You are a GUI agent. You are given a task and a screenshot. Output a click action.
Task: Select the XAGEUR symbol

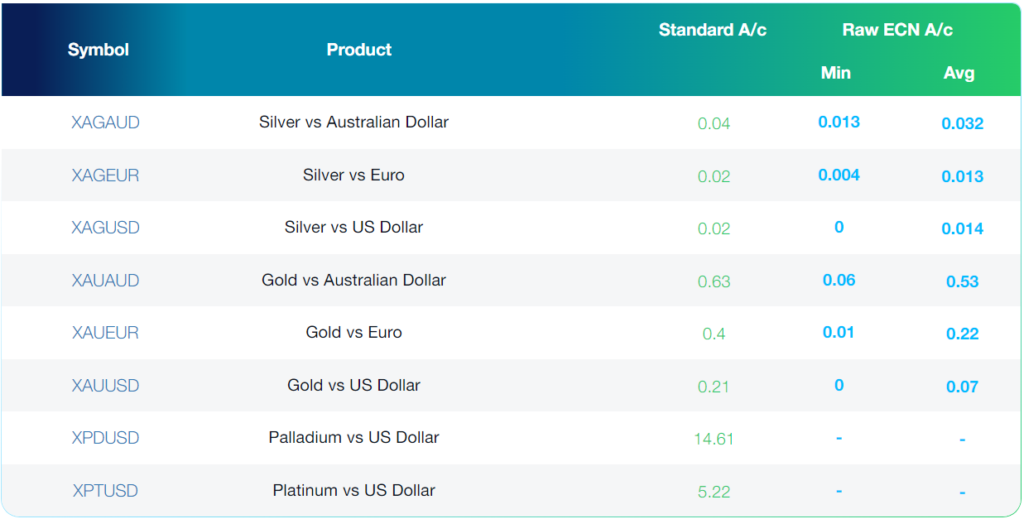(x=105, y=175)
